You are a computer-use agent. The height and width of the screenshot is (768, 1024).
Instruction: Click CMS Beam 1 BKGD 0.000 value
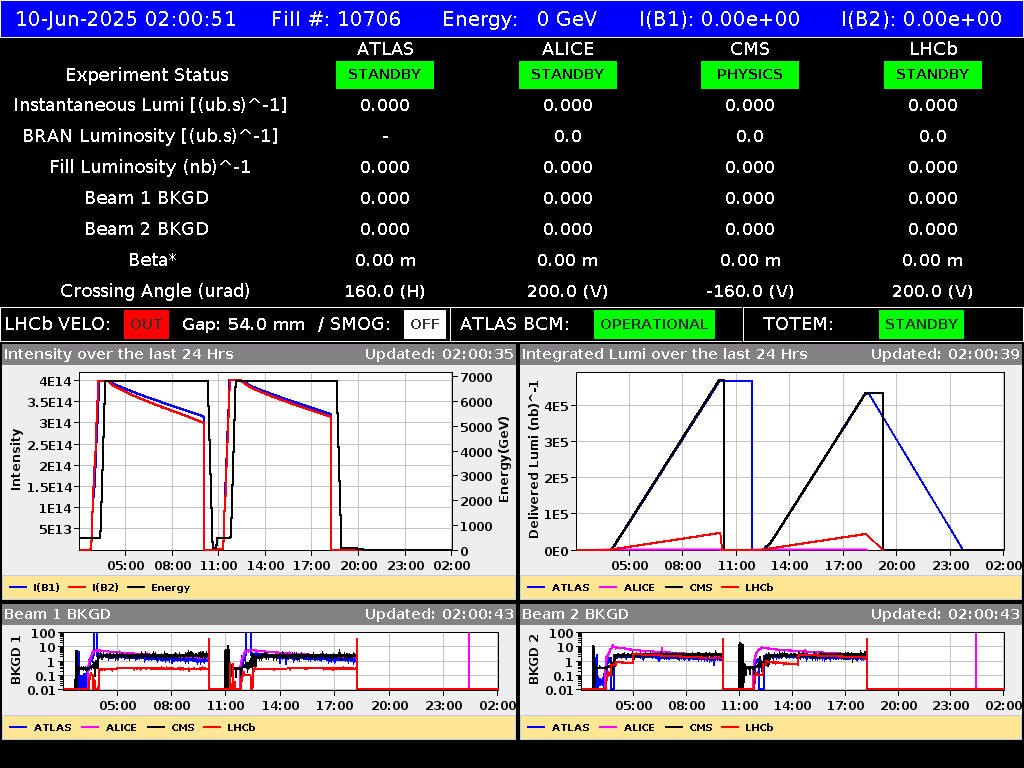pyautogui.click(x=750, y=198)
